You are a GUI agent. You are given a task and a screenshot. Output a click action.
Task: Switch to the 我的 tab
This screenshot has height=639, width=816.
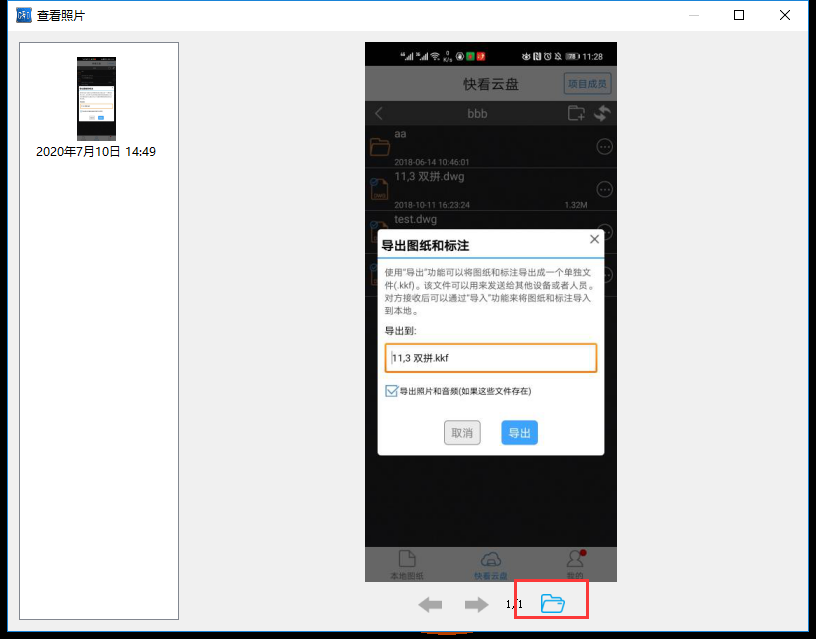point(575,565)
